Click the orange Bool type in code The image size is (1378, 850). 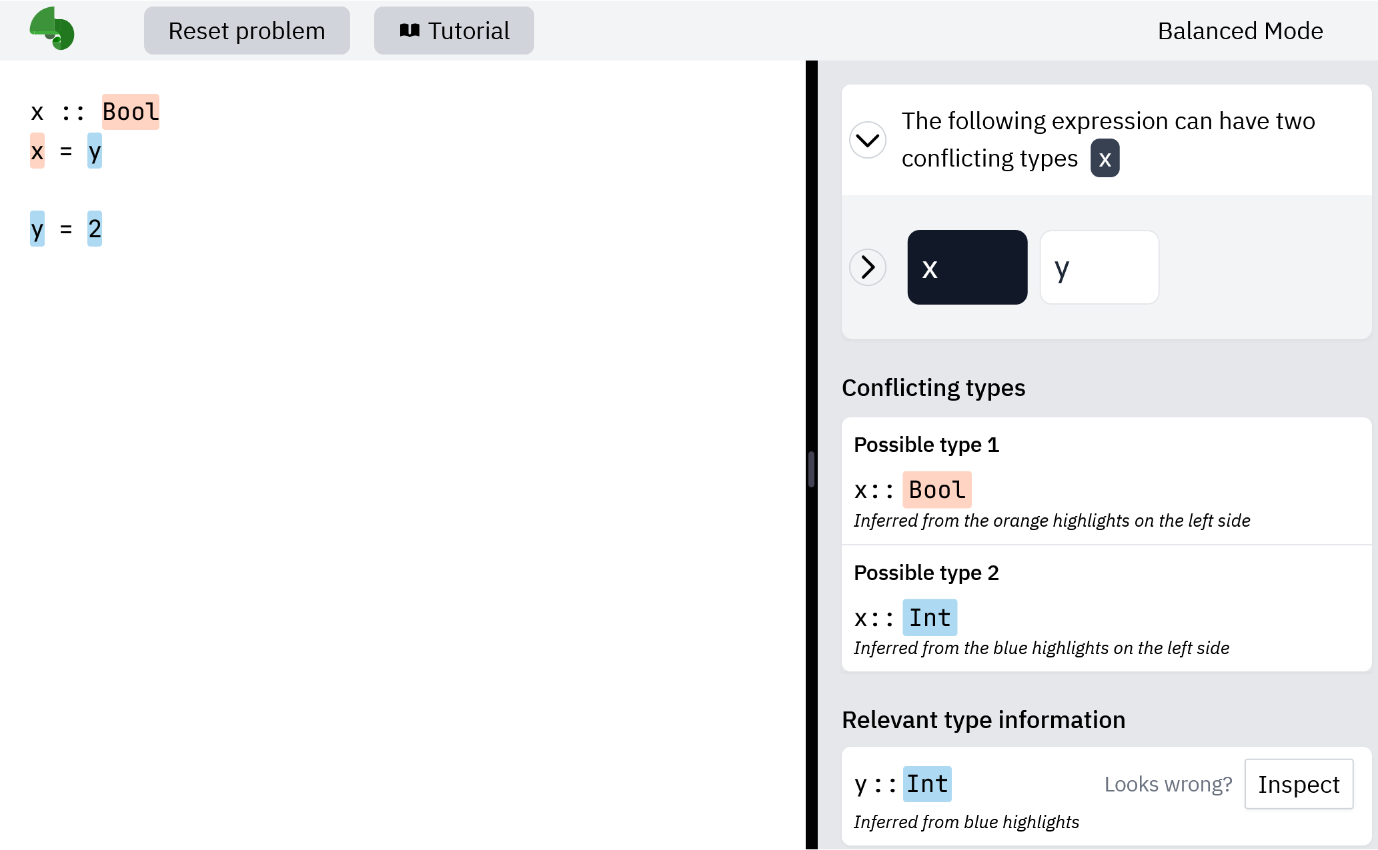(x=131, y=111)
